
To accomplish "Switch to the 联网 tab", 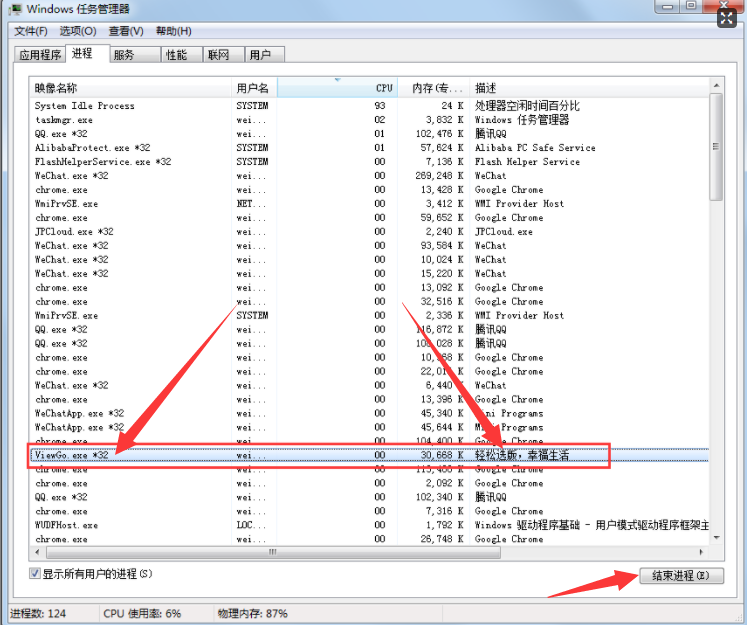I will [224, 55].
